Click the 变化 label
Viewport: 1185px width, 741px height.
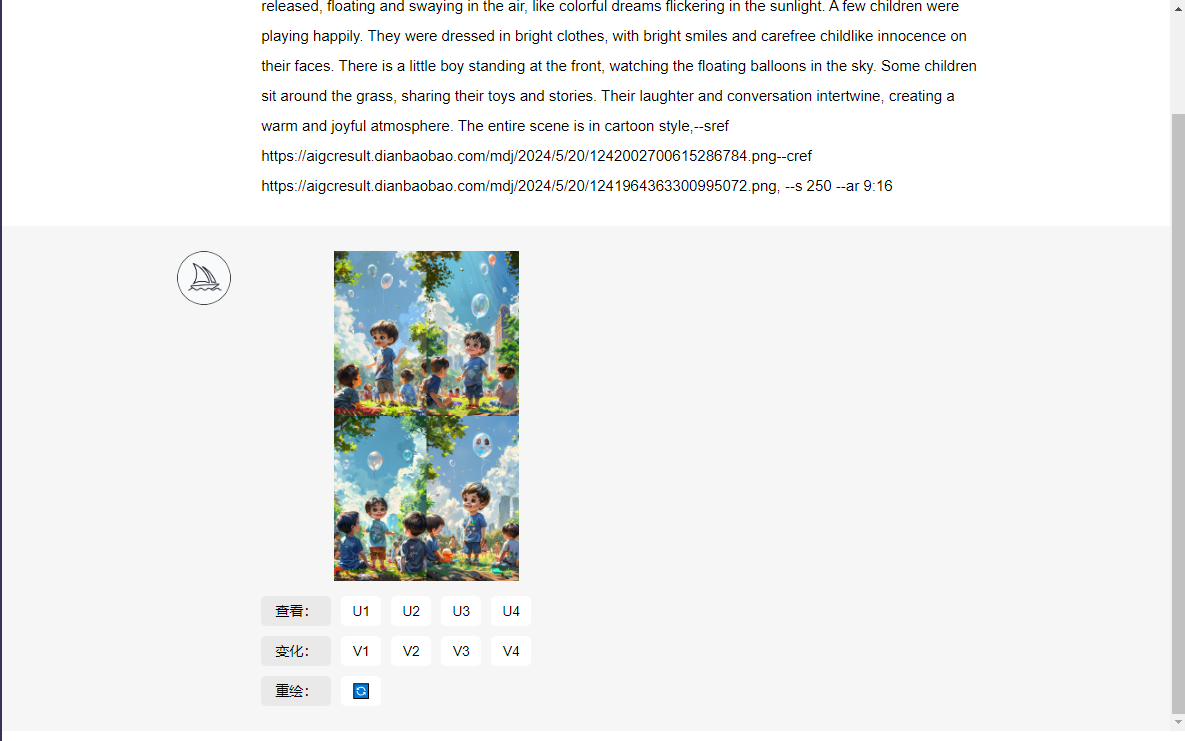295,651
